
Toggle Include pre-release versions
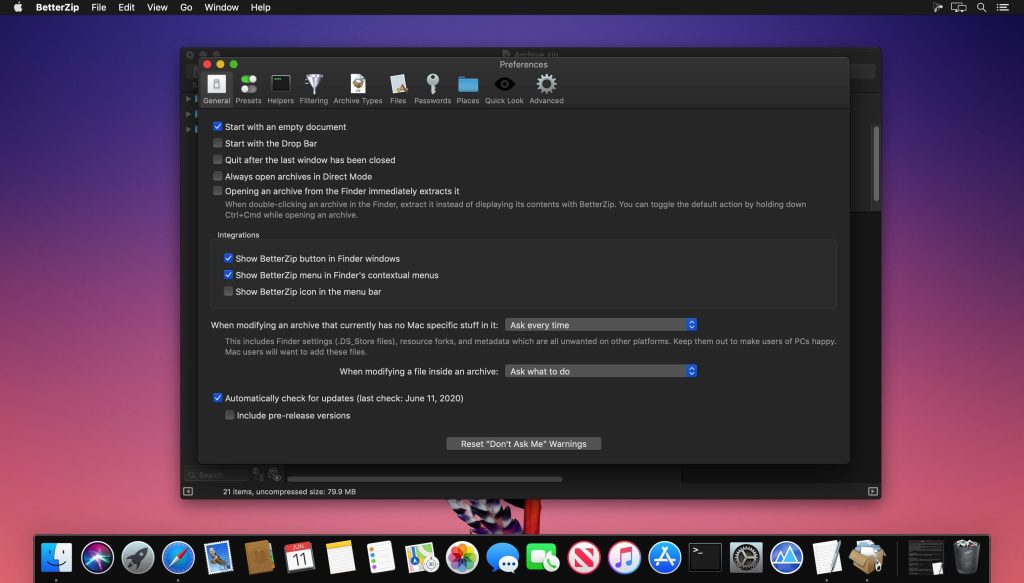[x=229, y=415]
